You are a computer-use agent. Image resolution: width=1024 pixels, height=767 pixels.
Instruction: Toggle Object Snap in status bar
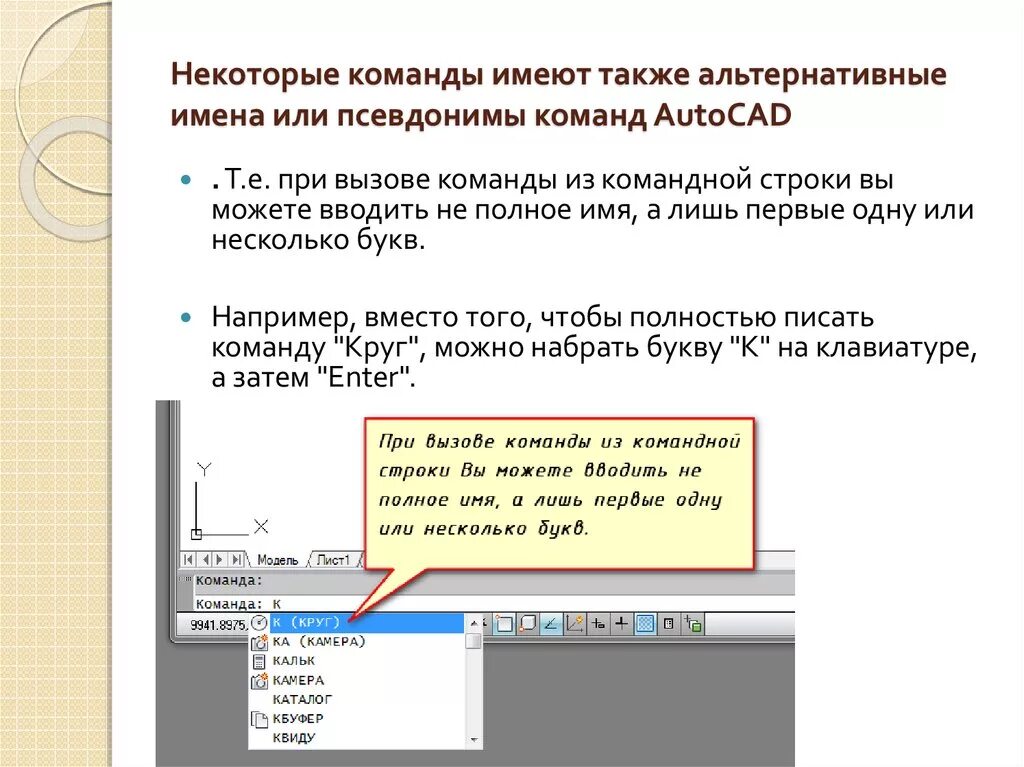[504, 624]
